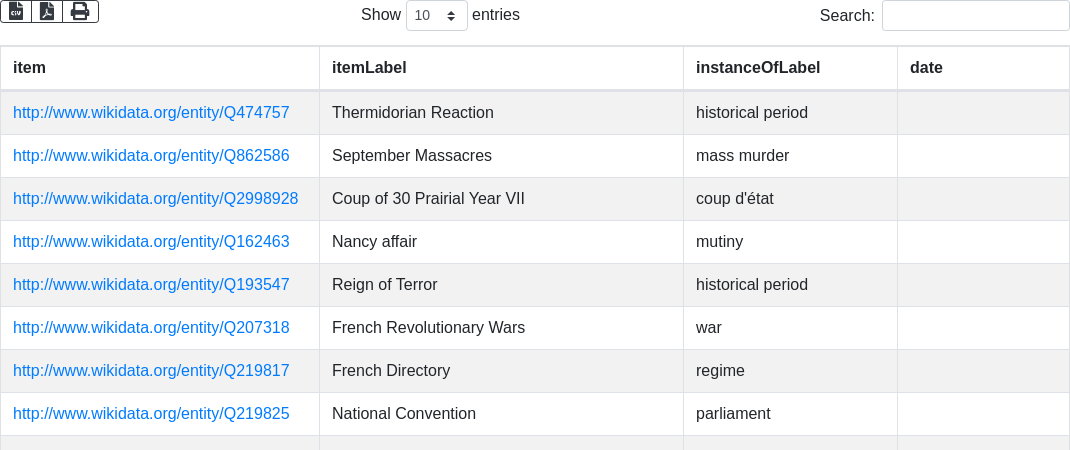Image resolution: width=1070 pixels, height=450 pixels.
Task: Sort by the itemLabel column header
Action: coord(501,68)
